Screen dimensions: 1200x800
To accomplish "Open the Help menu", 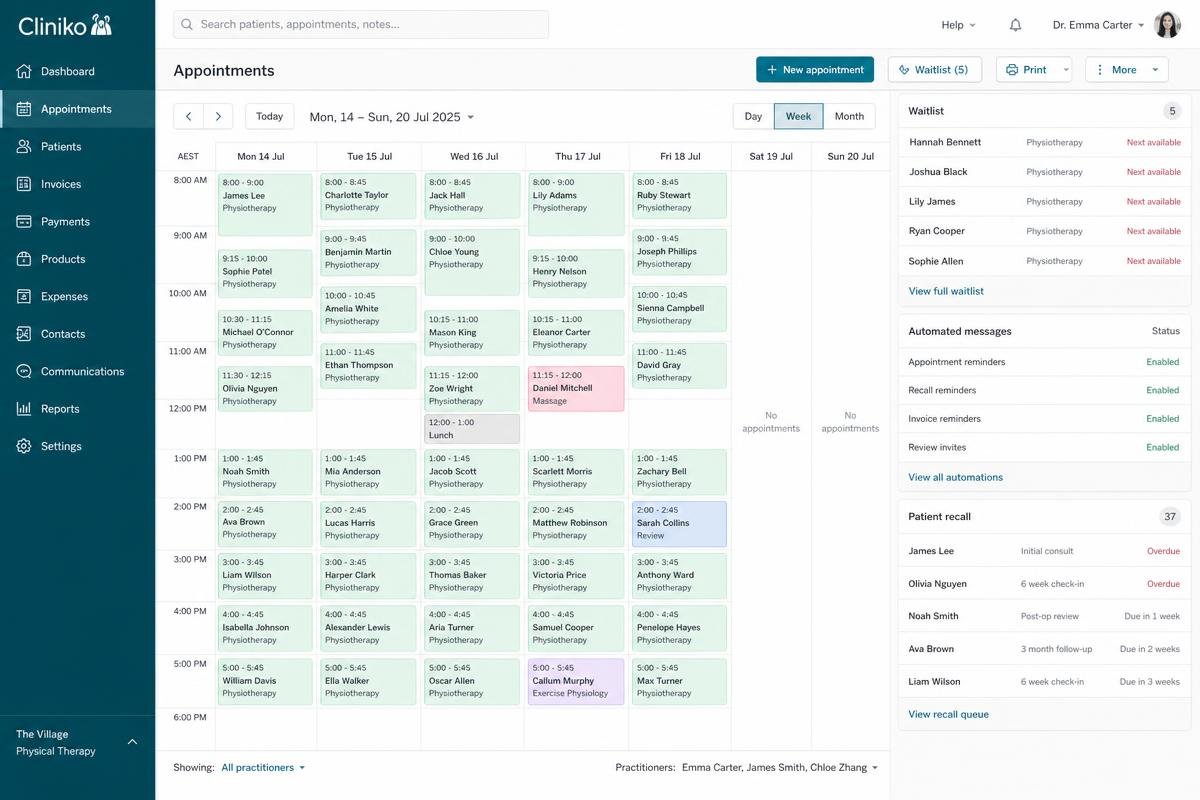I will tap(958, 25).
